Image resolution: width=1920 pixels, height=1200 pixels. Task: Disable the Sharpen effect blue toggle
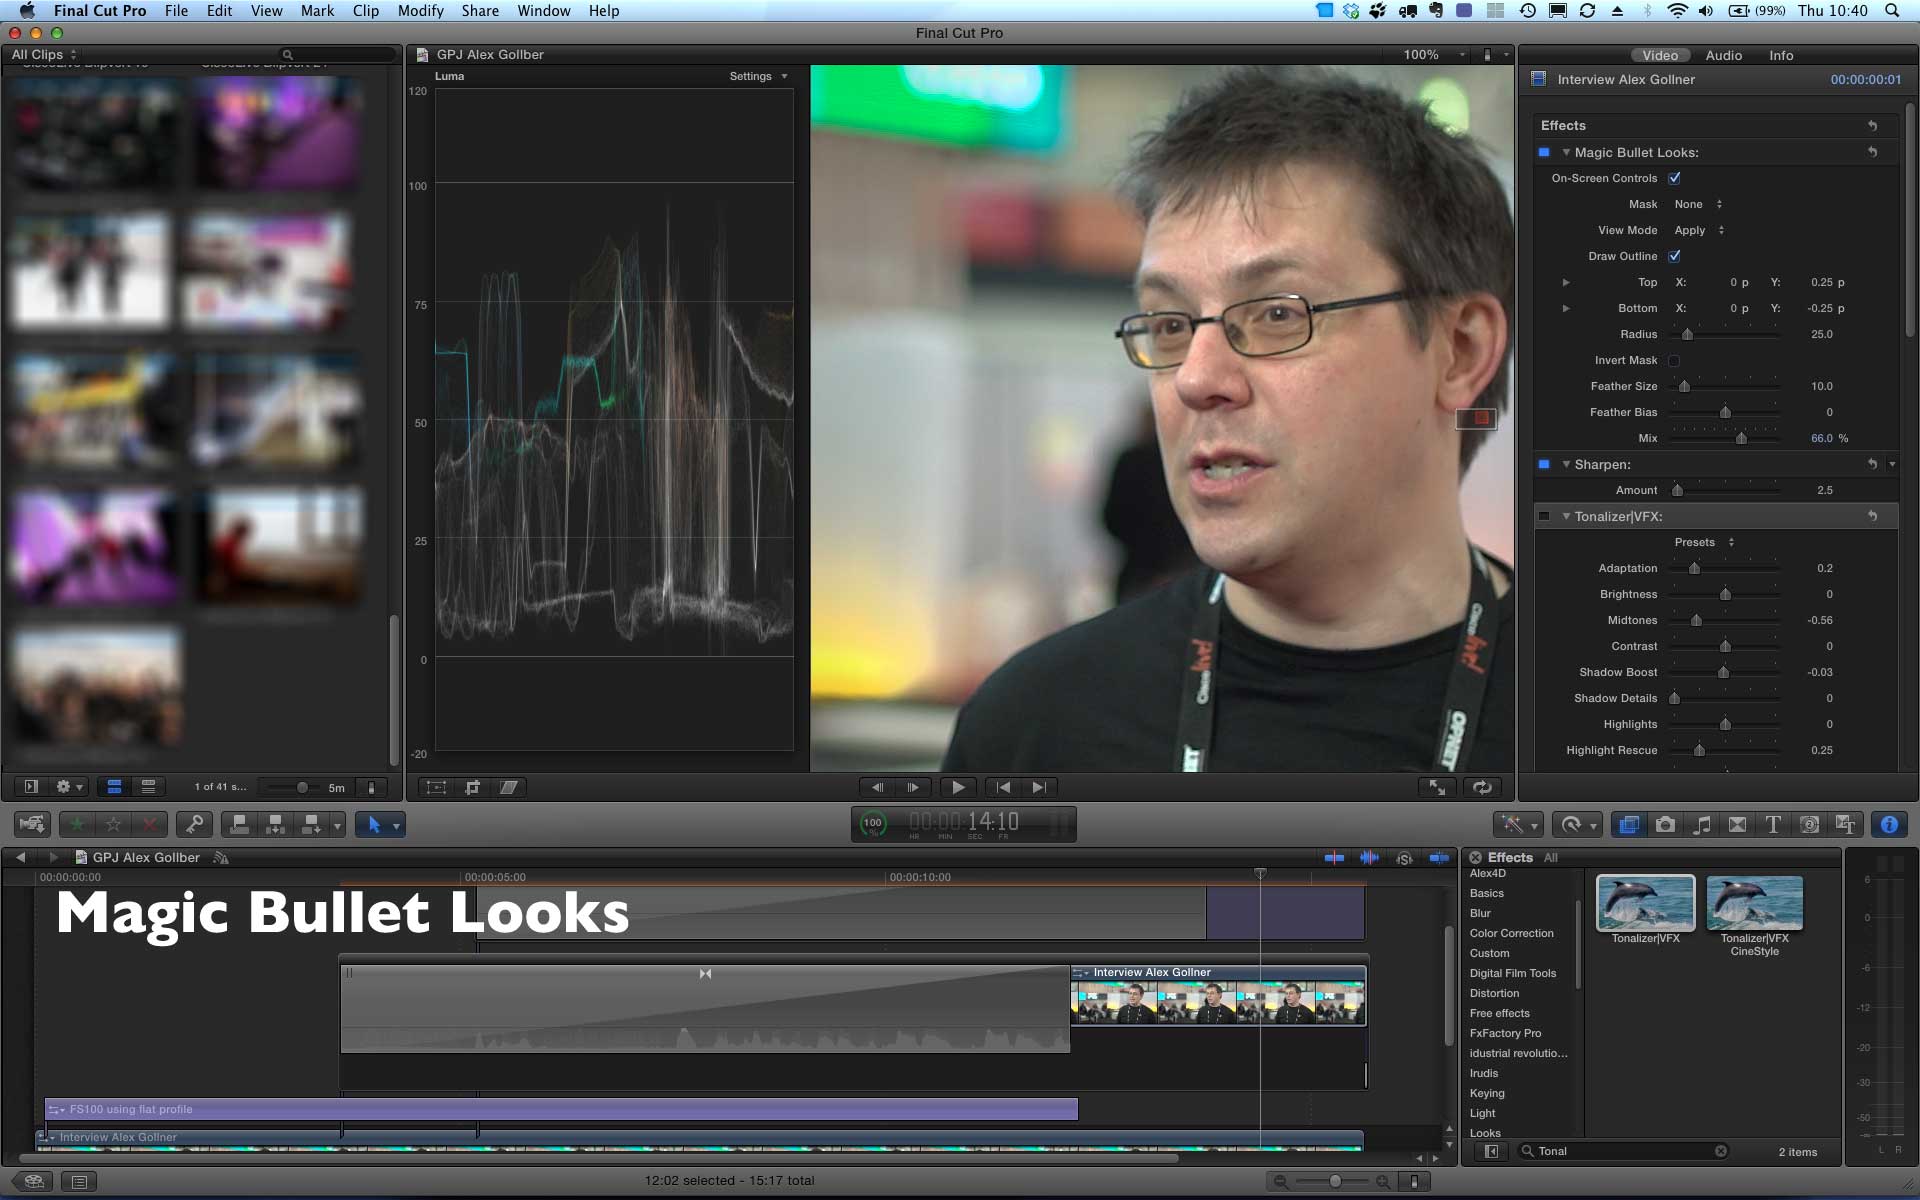(x=1544, y=464)
